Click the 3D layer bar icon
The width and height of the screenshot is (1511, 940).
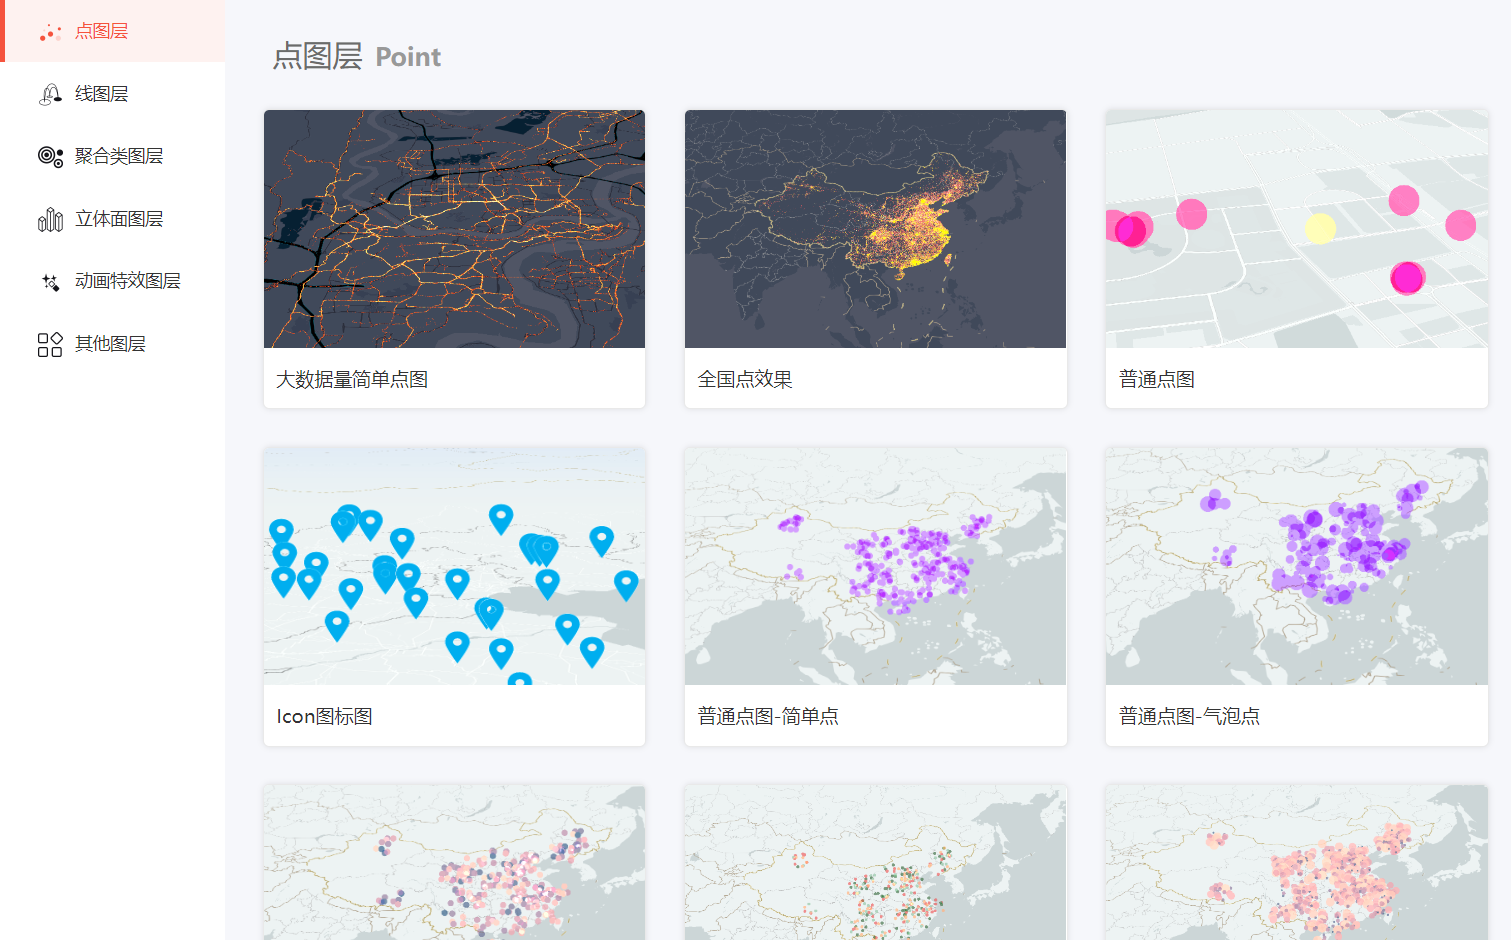[x=50, y=219]
